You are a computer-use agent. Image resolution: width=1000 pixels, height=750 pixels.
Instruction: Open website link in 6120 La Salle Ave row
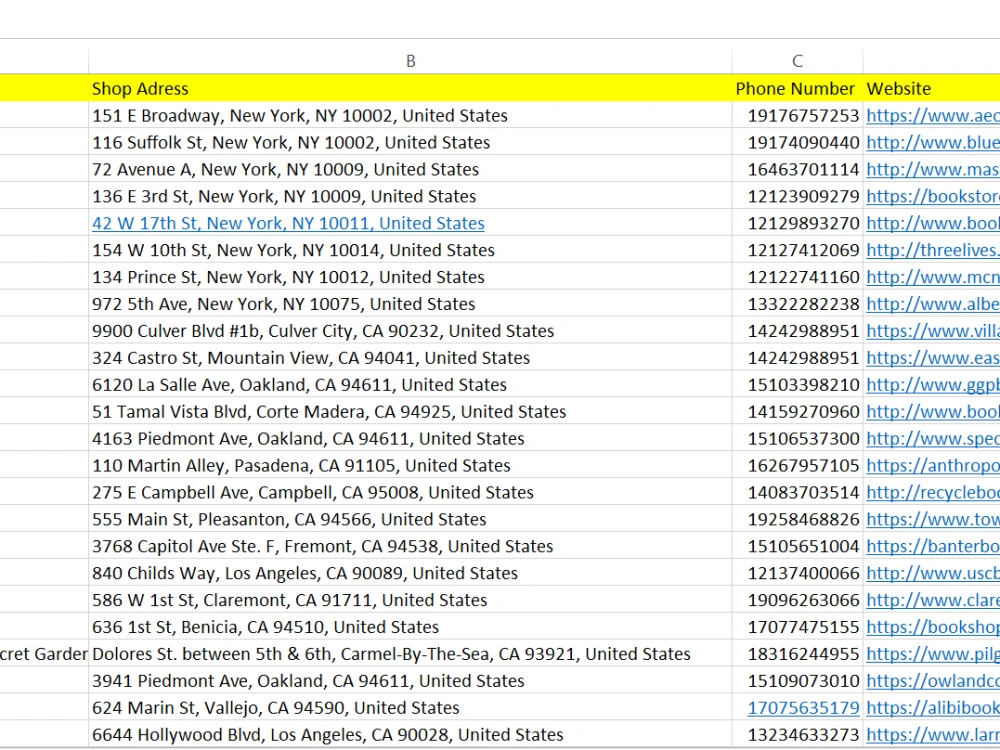[932, 385]
